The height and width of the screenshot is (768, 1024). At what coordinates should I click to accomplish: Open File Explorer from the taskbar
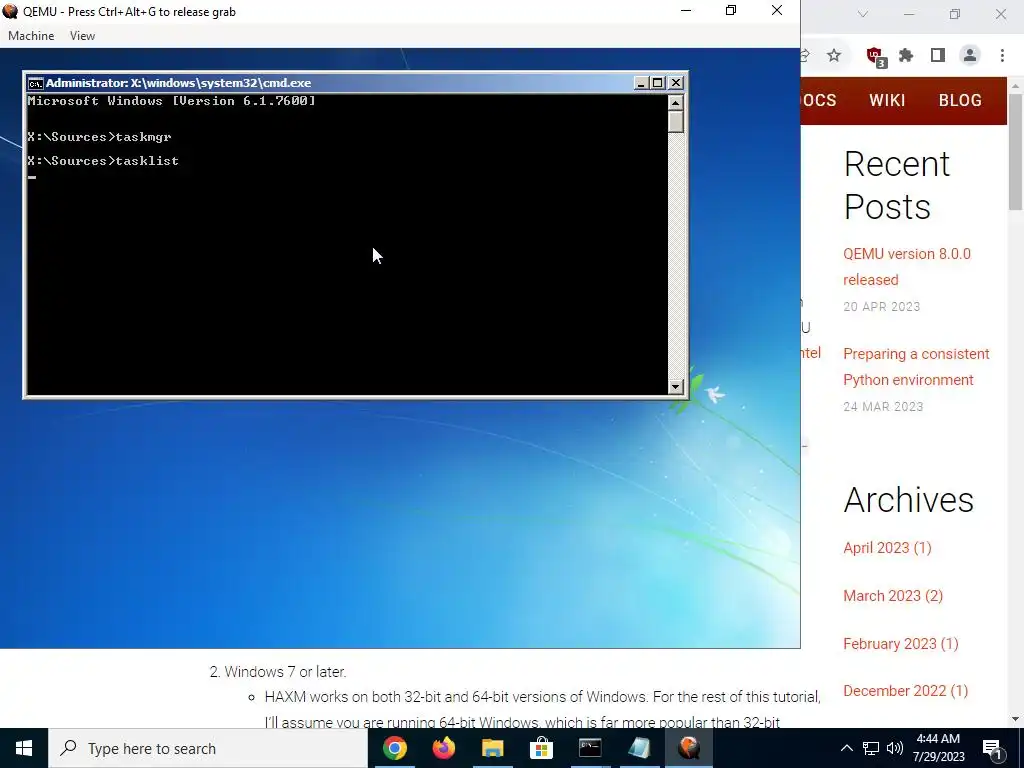(492, 748)
